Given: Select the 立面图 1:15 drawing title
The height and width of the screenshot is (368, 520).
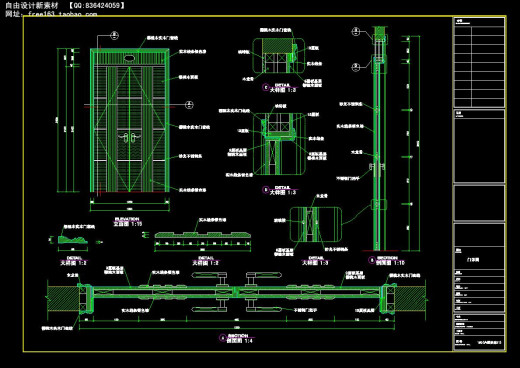Looking at the screenshot, I should (128, 224).
